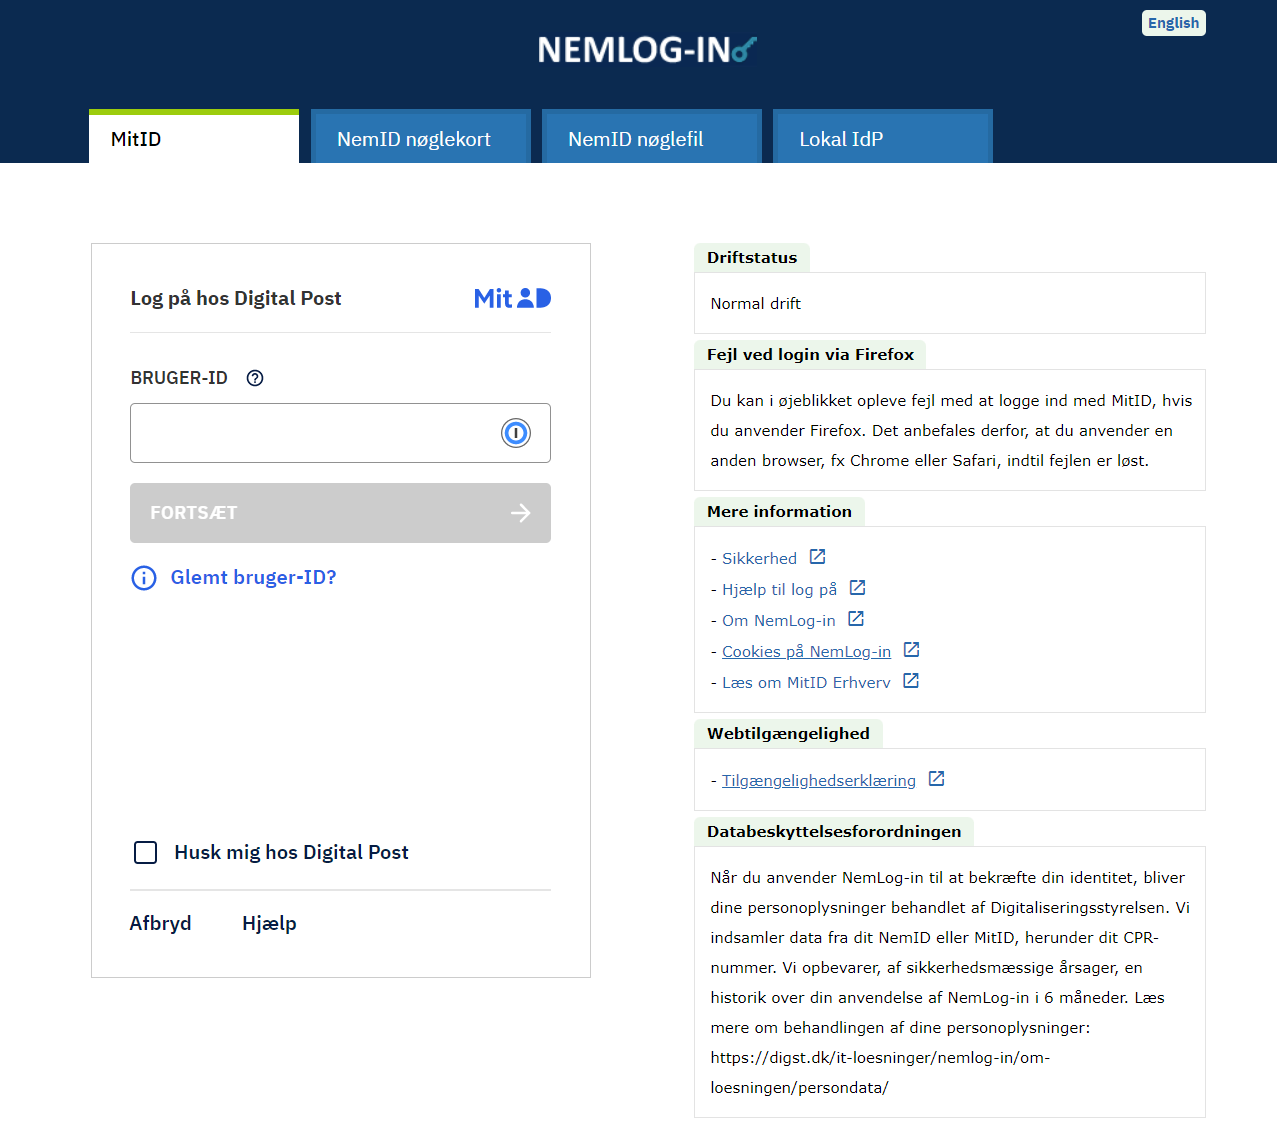Open the Om NemLog-in link

(779, 620)
